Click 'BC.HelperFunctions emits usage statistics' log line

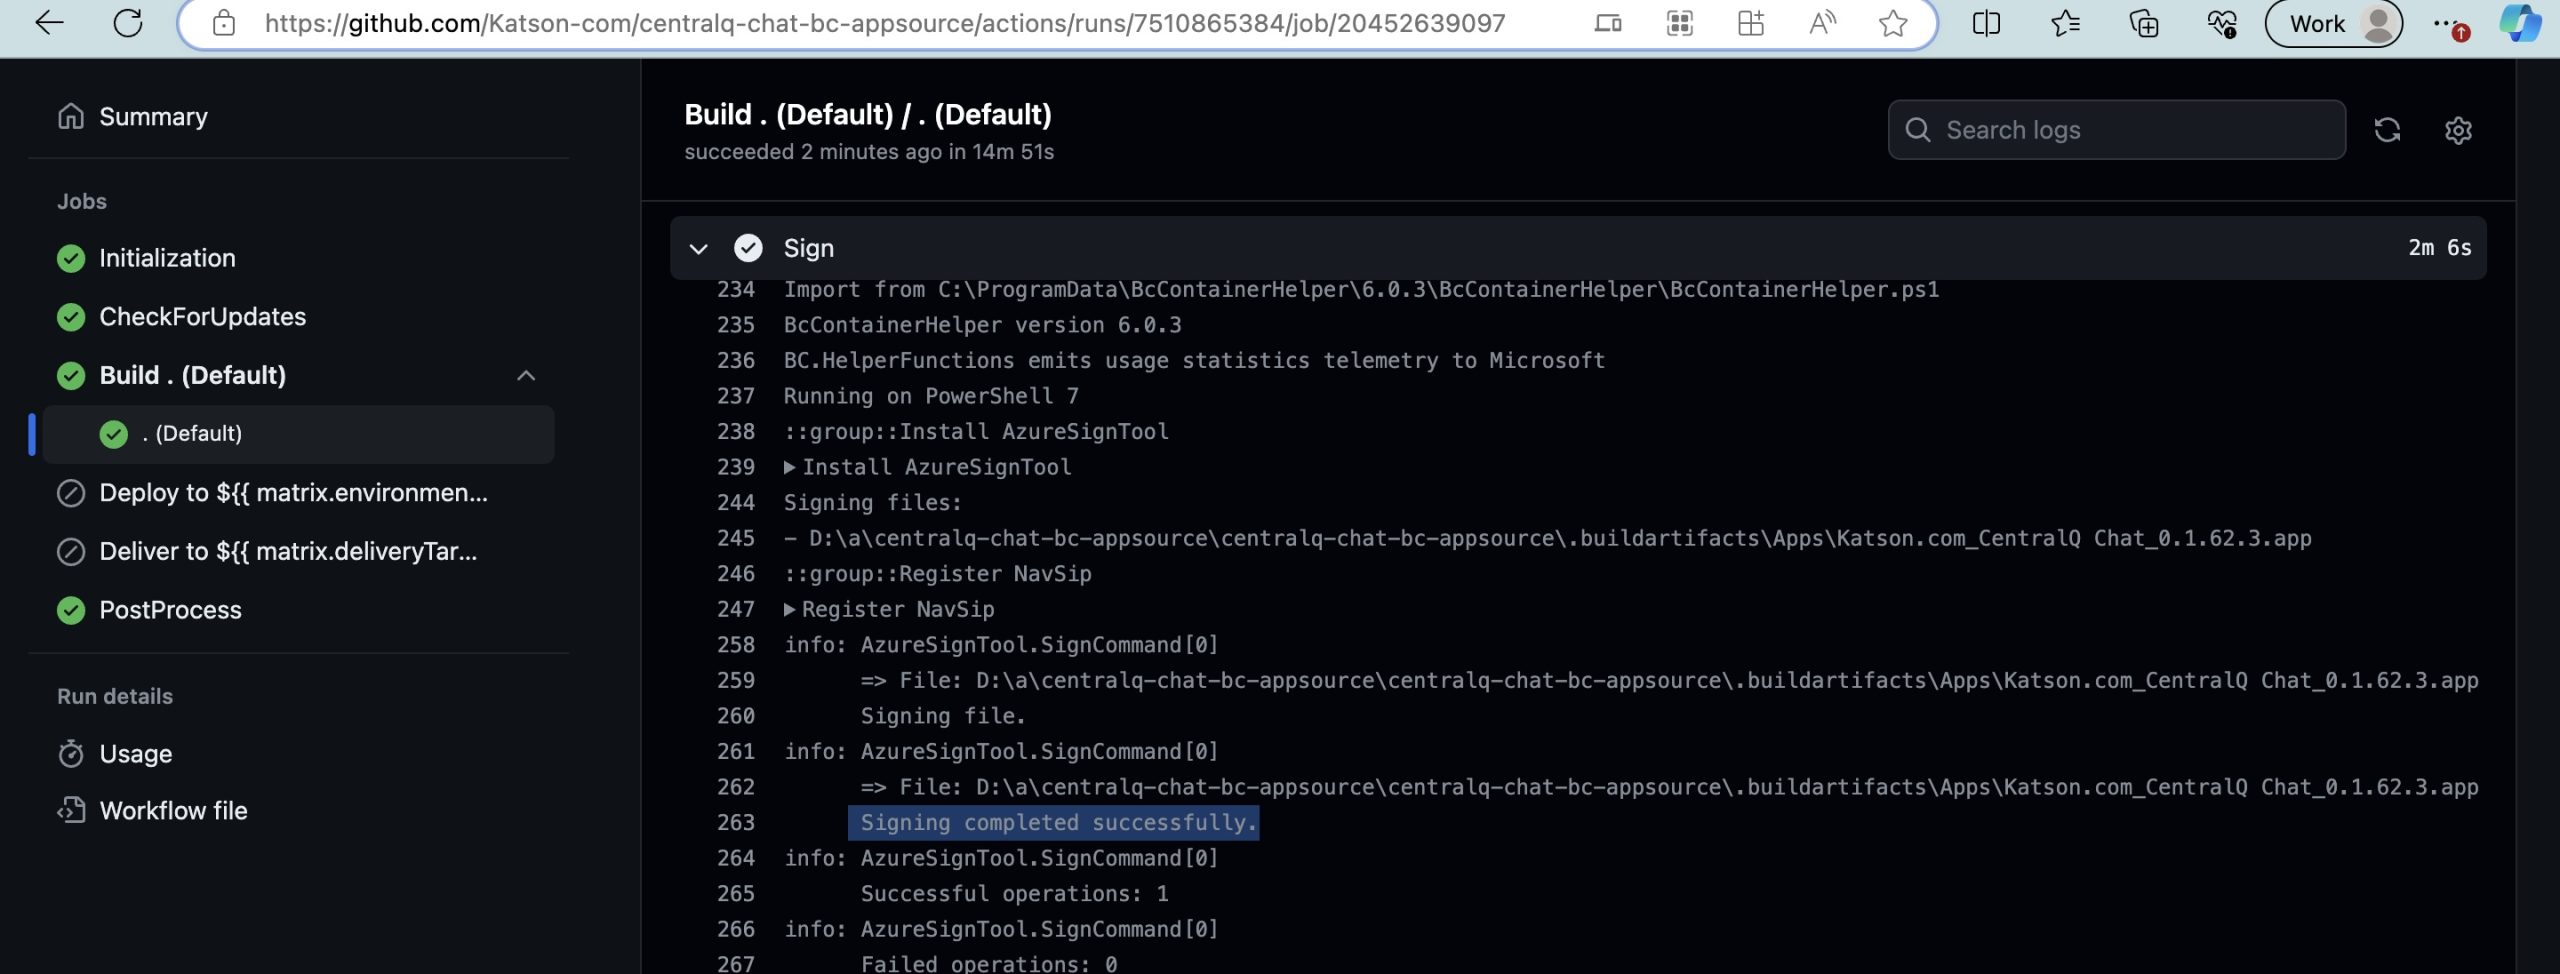(x=1194, y=361)
